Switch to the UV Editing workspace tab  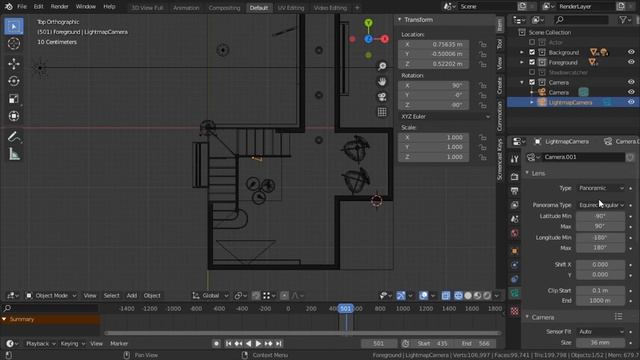[x=291, y=8]
